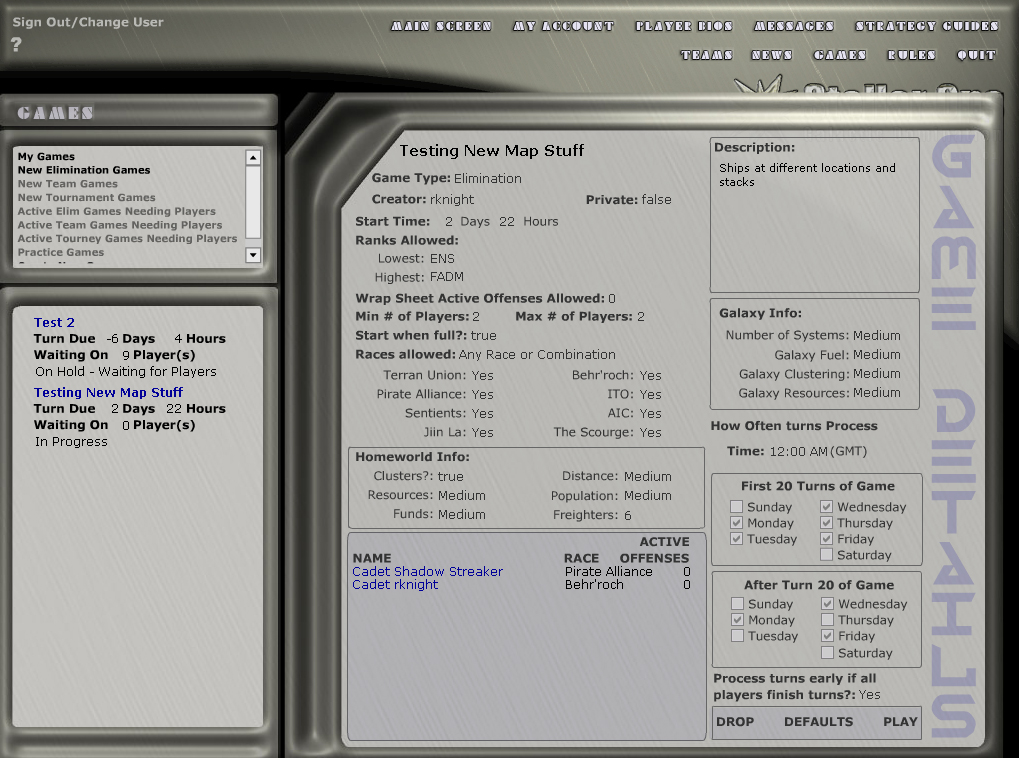Toggle Monday in After Turn 20
Image resolution: width=1019 pixels, height=758 pixels.
coord(737,620)
